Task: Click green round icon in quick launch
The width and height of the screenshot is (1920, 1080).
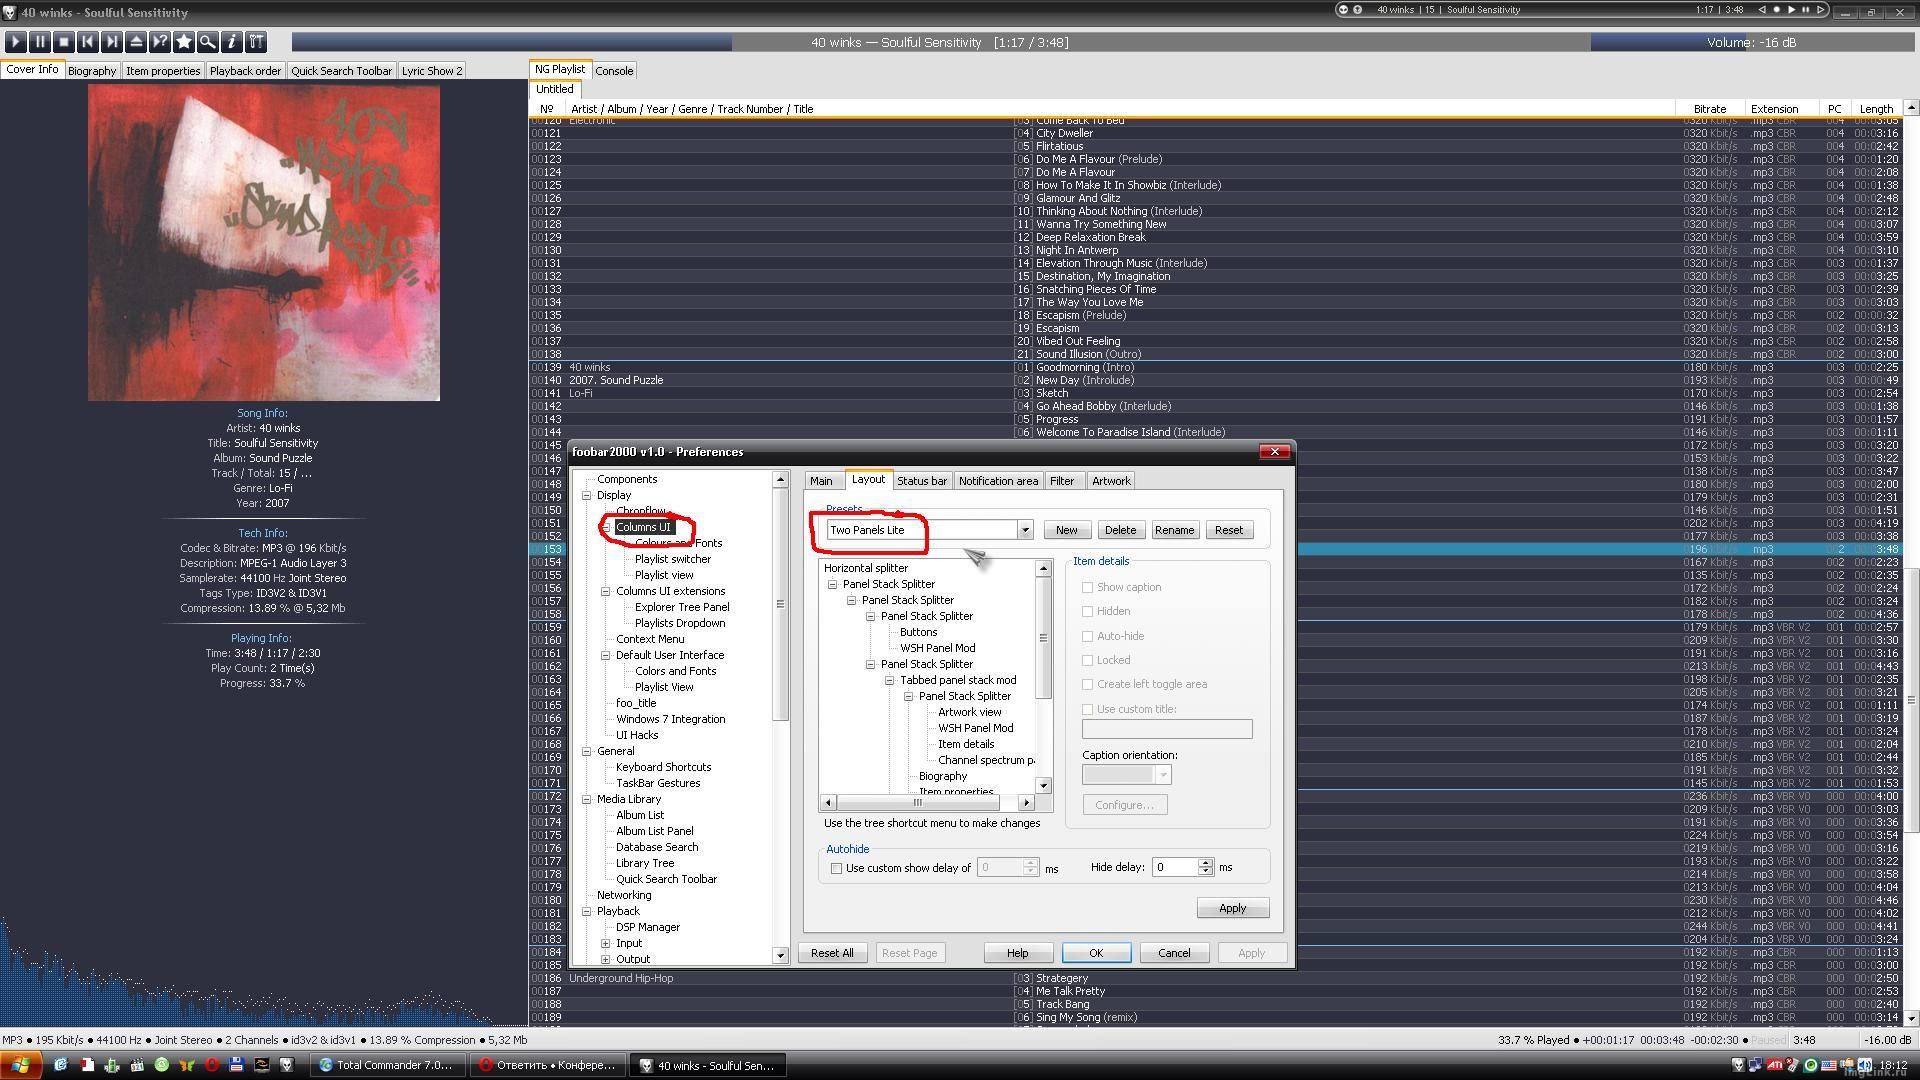Action: 162,1065
